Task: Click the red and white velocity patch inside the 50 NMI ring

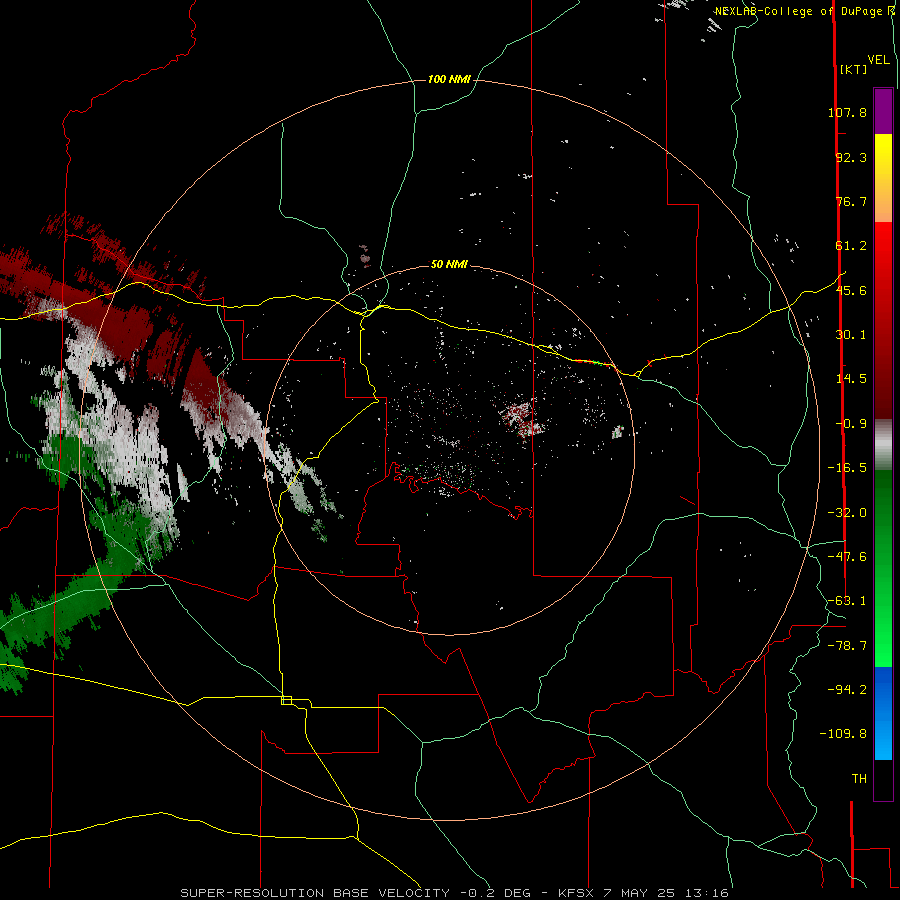Action: [522, 418]
